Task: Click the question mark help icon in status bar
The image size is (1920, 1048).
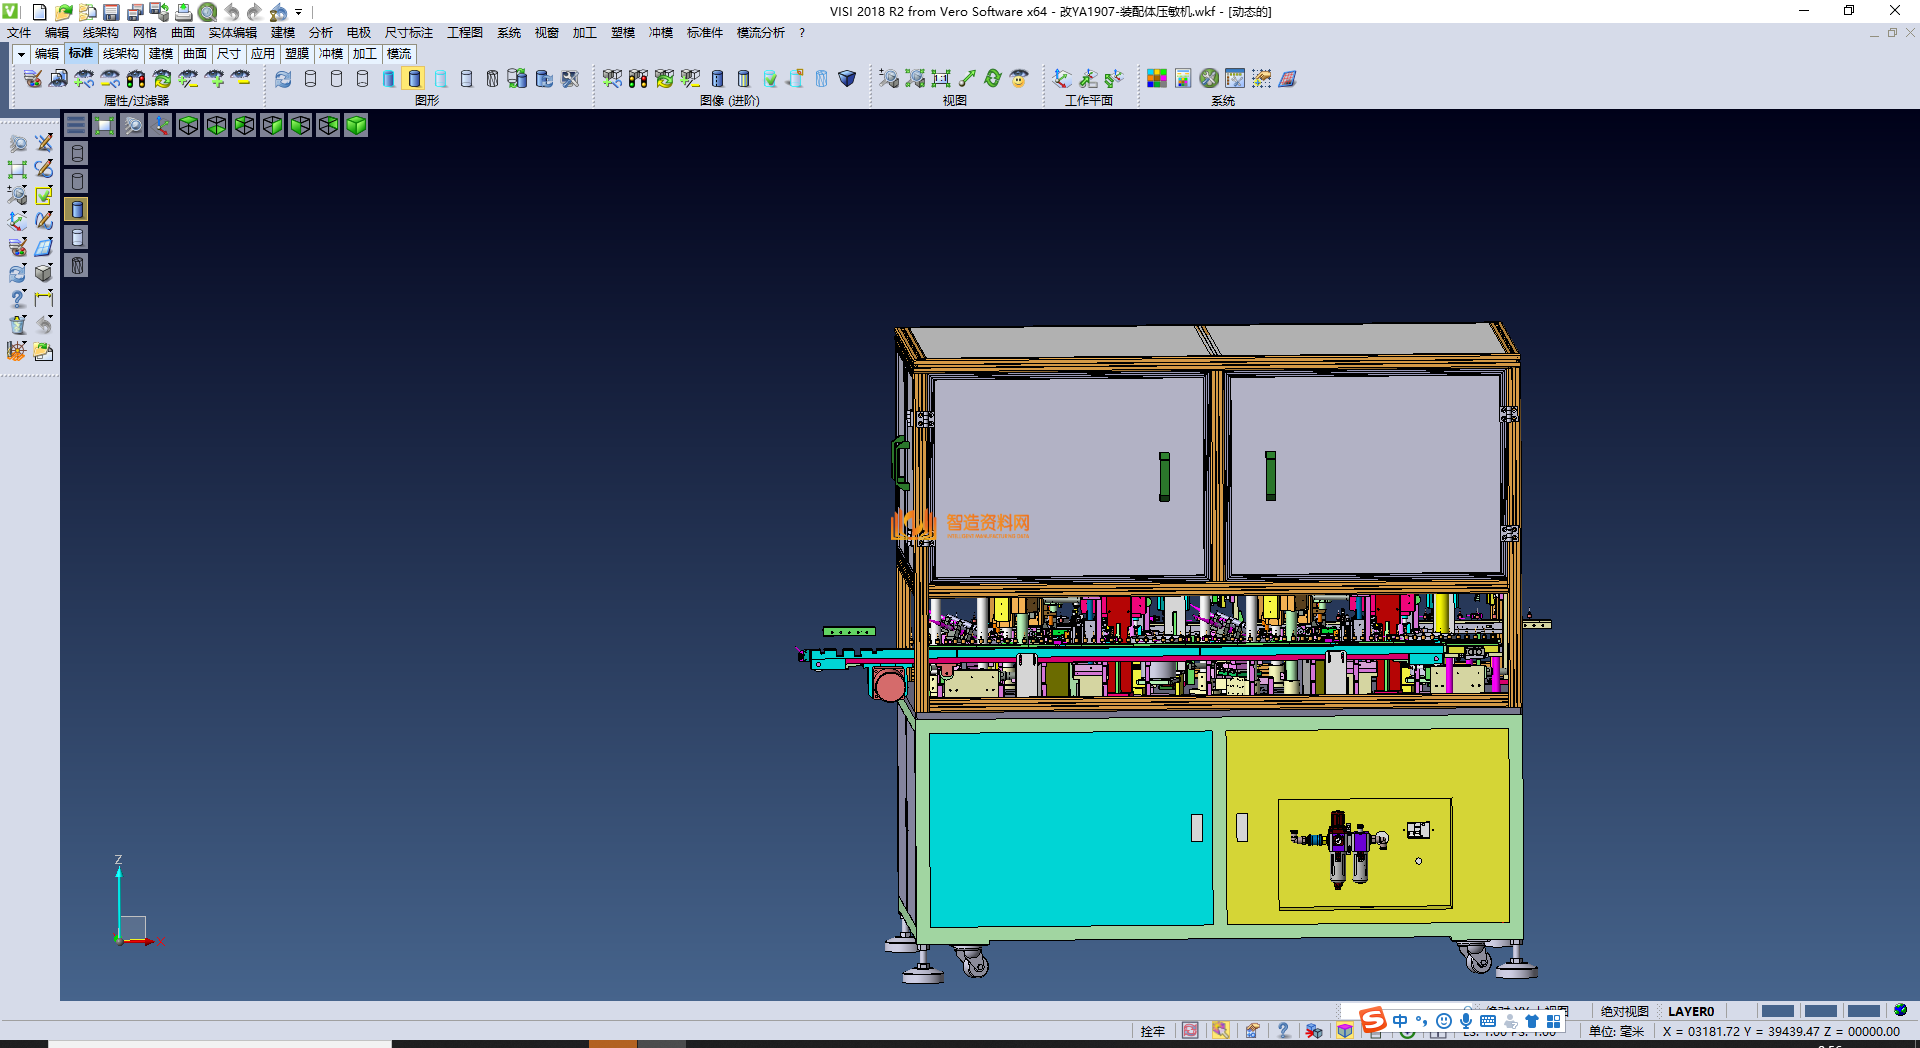Action: (1283, 1030)
